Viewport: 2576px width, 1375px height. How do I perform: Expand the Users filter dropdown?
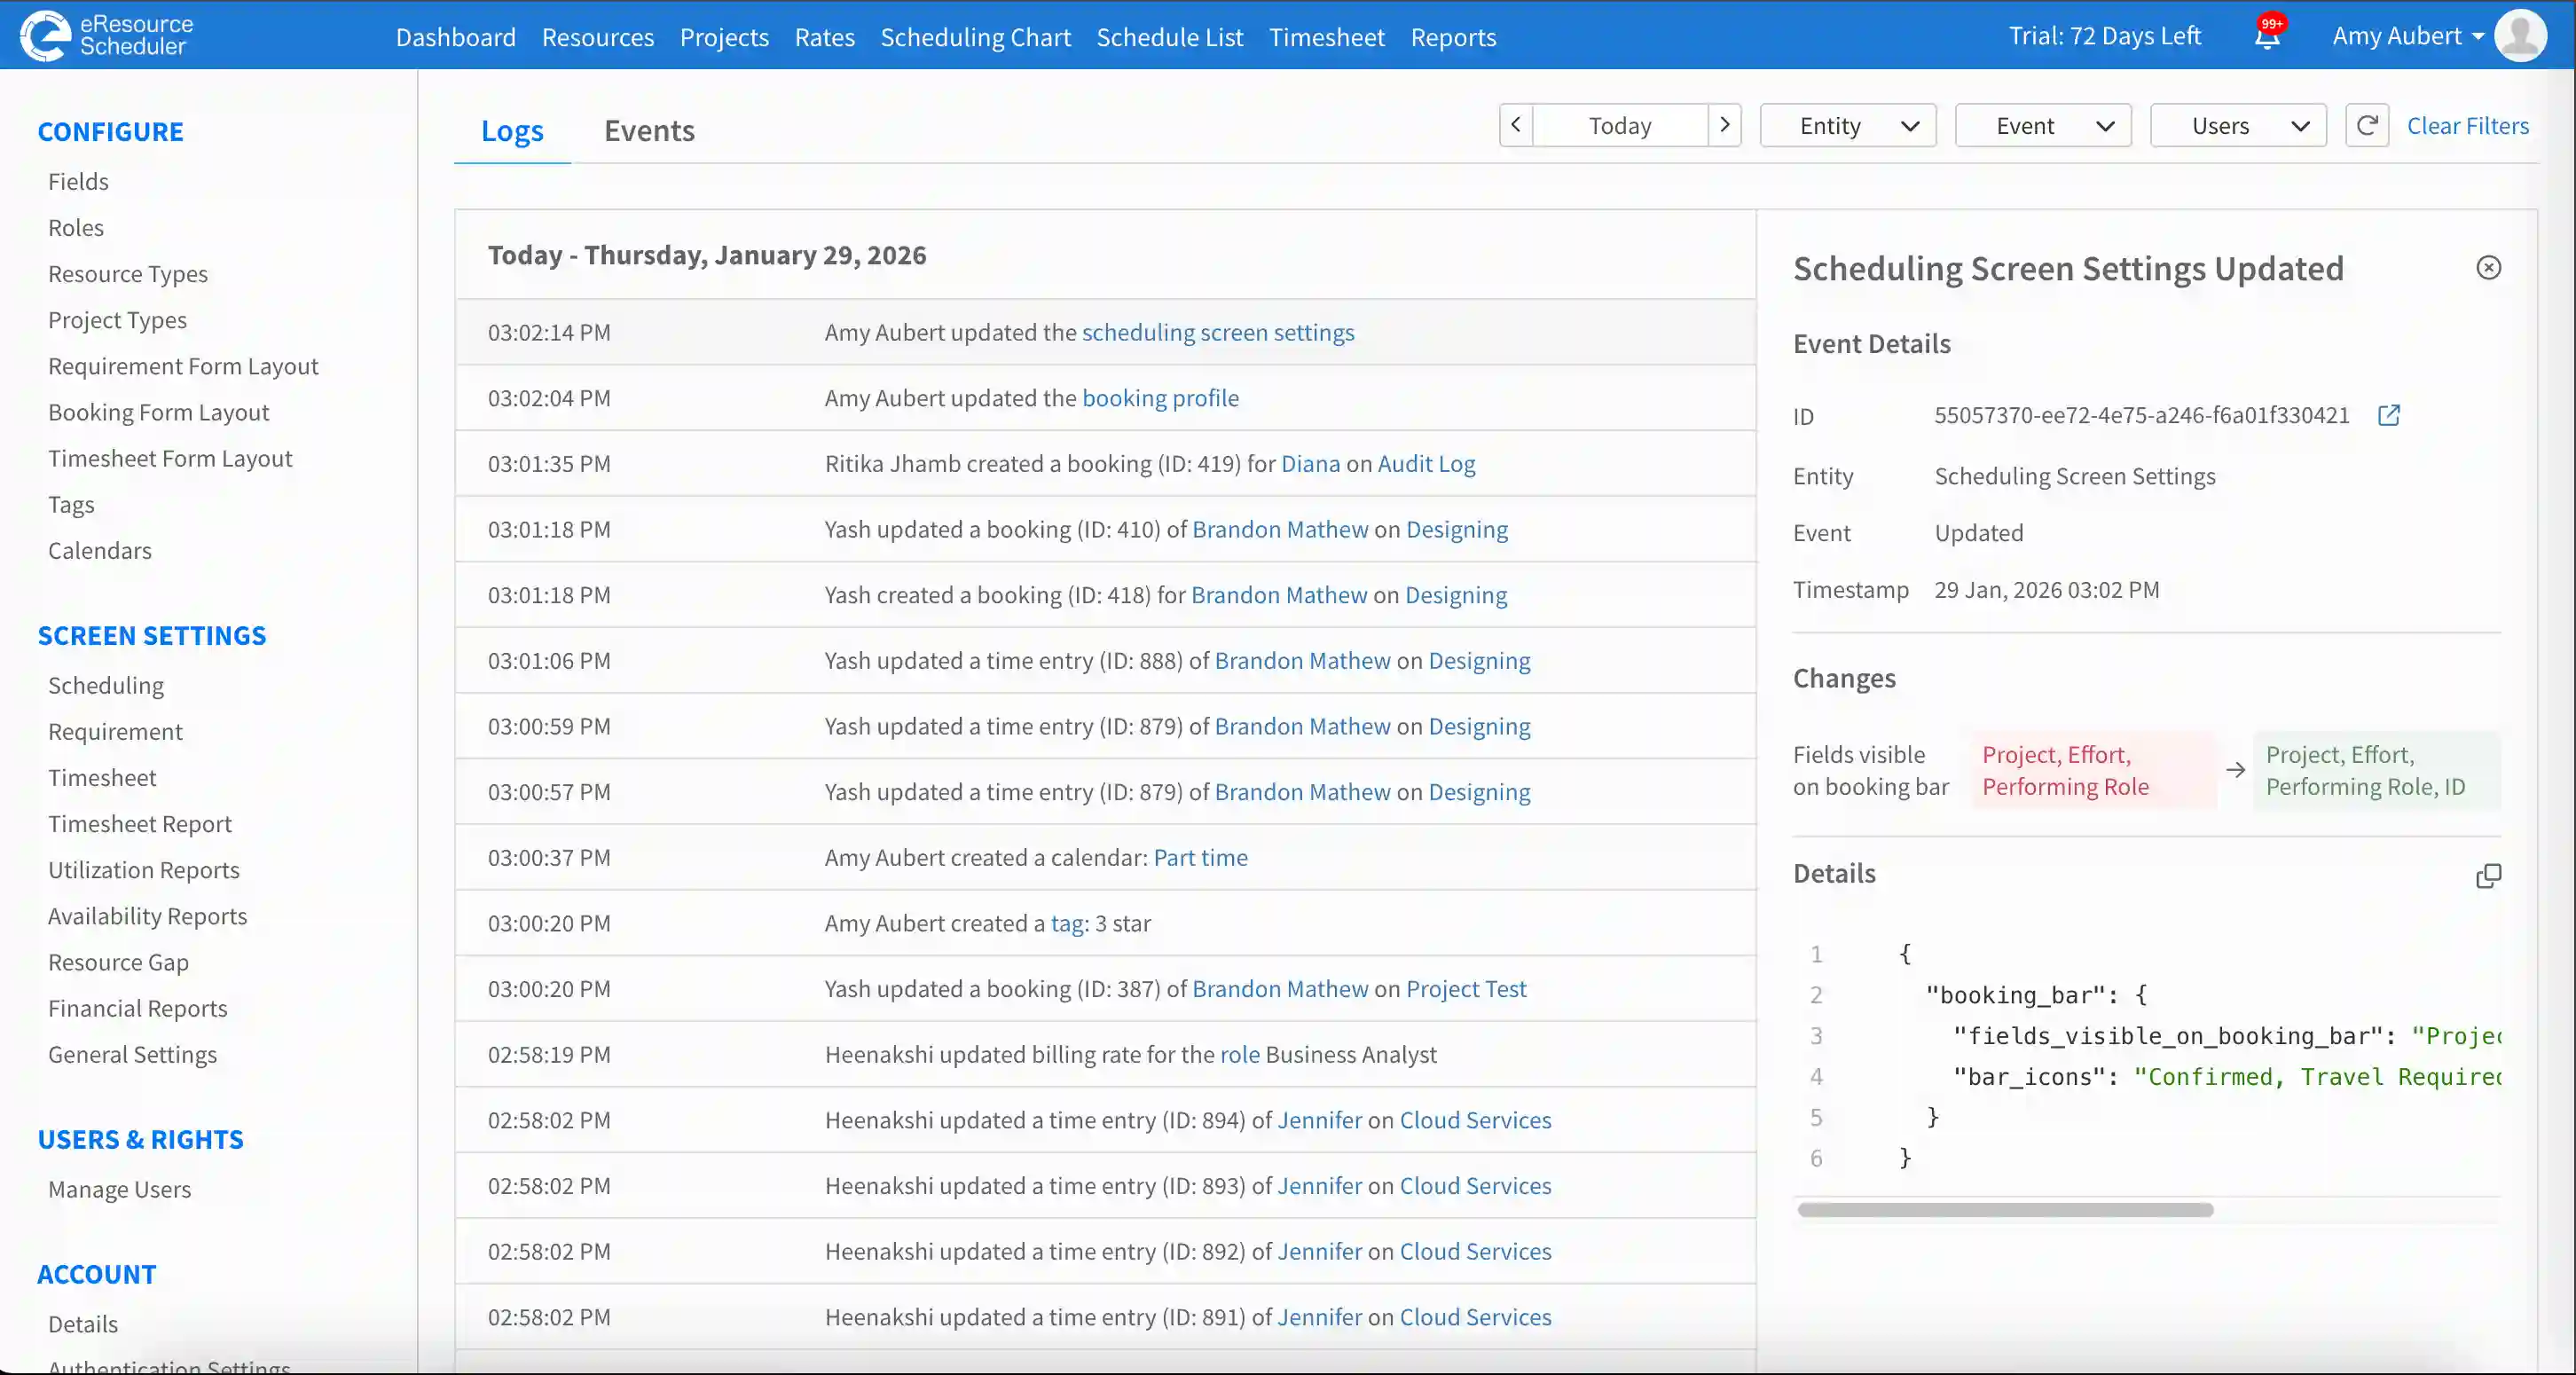pyautogui.click(x=2238, y=125)
